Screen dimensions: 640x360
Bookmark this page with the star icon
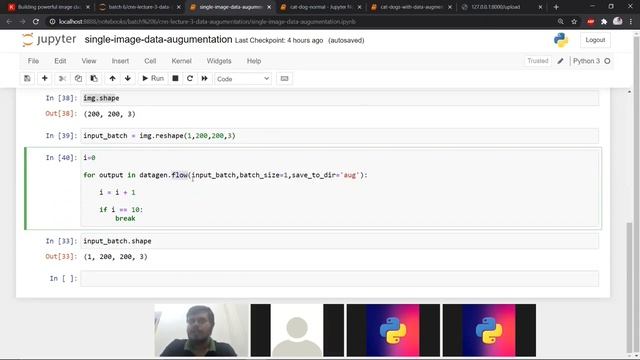pos(574,22)
